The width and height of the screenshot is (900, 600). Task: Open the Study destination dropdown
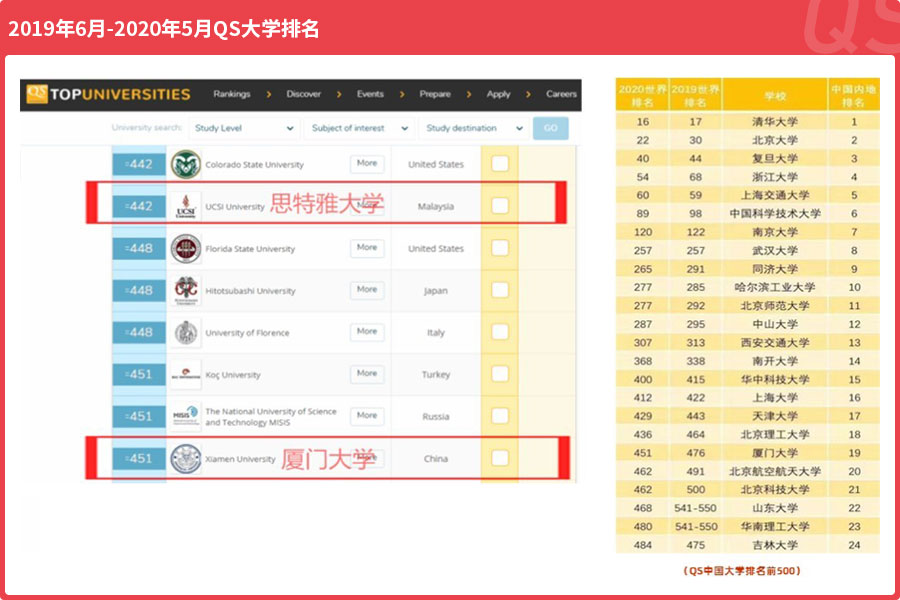[474, 128]
